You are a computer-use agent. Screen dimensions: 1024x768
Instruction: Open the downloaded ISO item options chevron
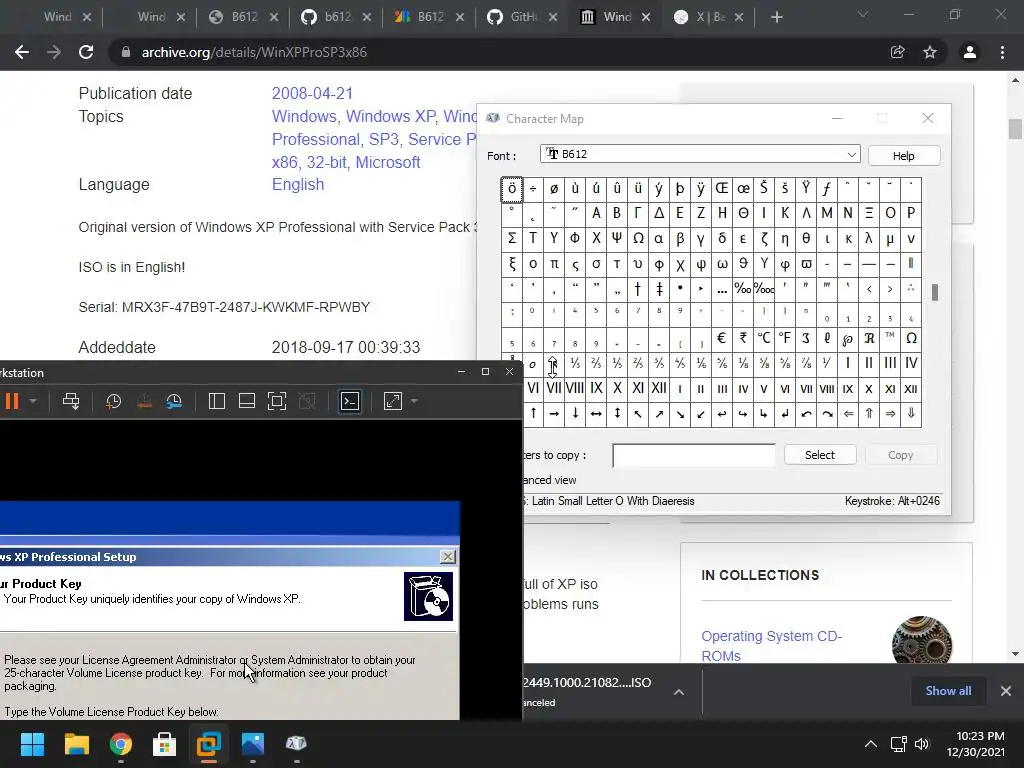[x=679, y=692]
